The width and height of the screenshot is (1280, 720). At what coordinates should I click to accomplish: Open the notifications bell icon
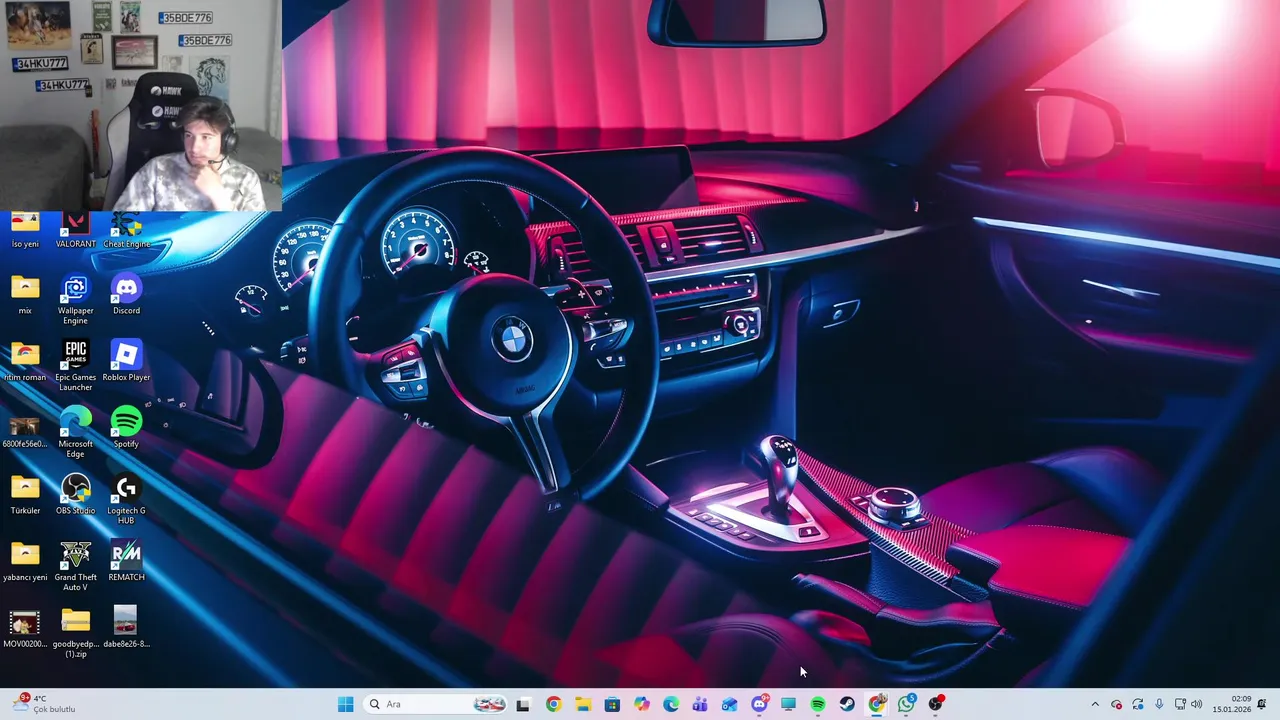tap(1262, 704)
